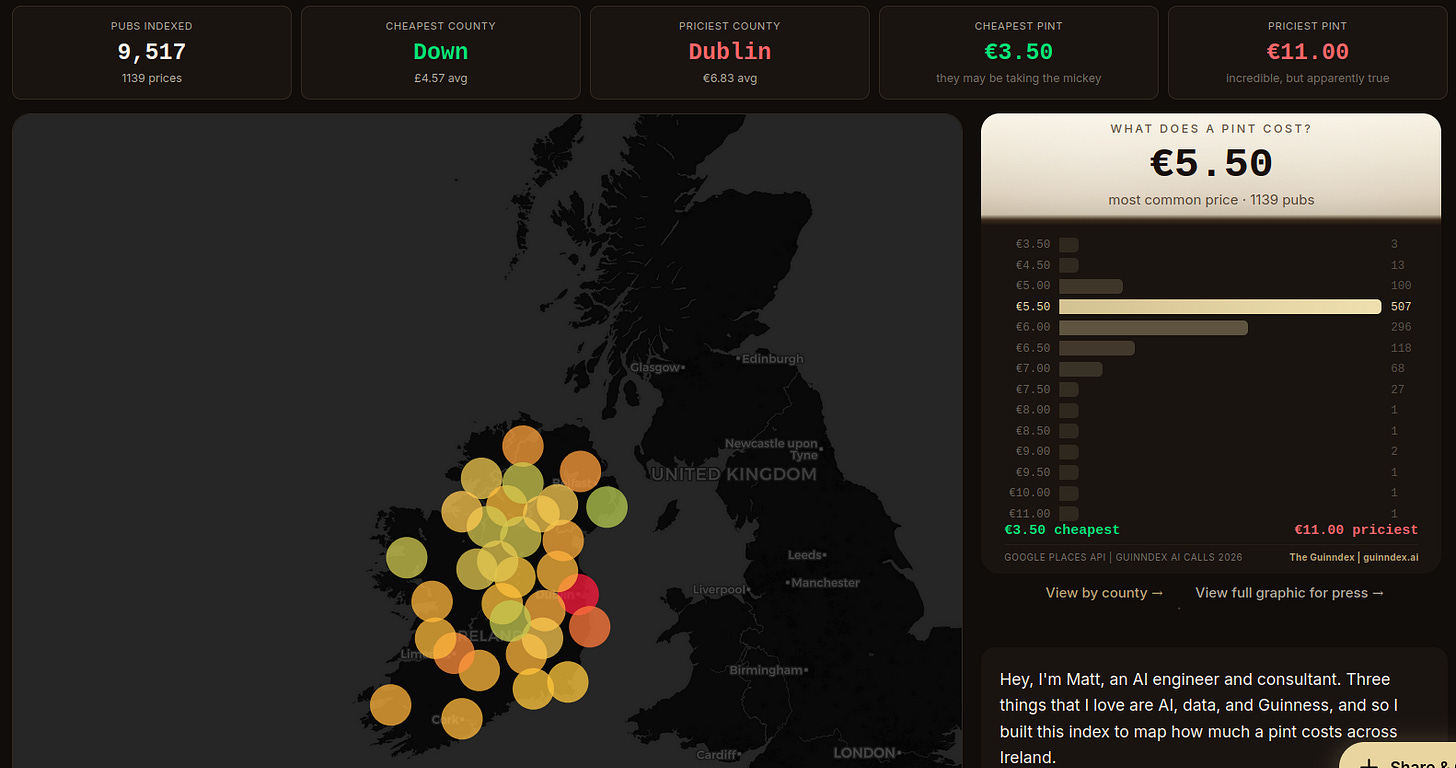Click the €6.50 histogram bar
The height and width of the screenshot is (768, 1456).
click(1096, 348)
